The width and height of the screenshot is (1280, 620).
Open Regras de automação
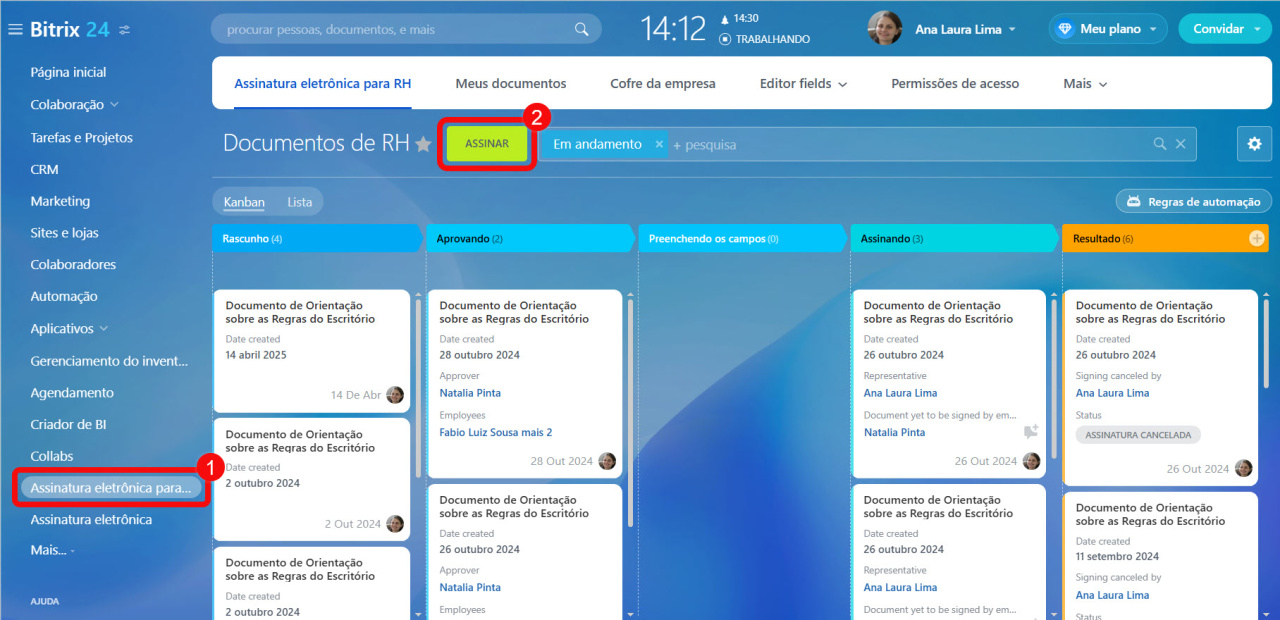1193,202
